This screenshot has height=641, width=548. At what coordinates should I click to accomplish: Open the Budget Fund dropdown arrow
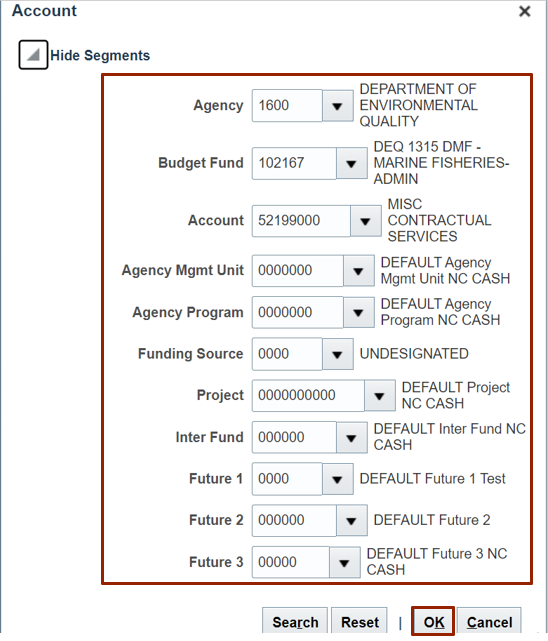click(x=351, y=164)
